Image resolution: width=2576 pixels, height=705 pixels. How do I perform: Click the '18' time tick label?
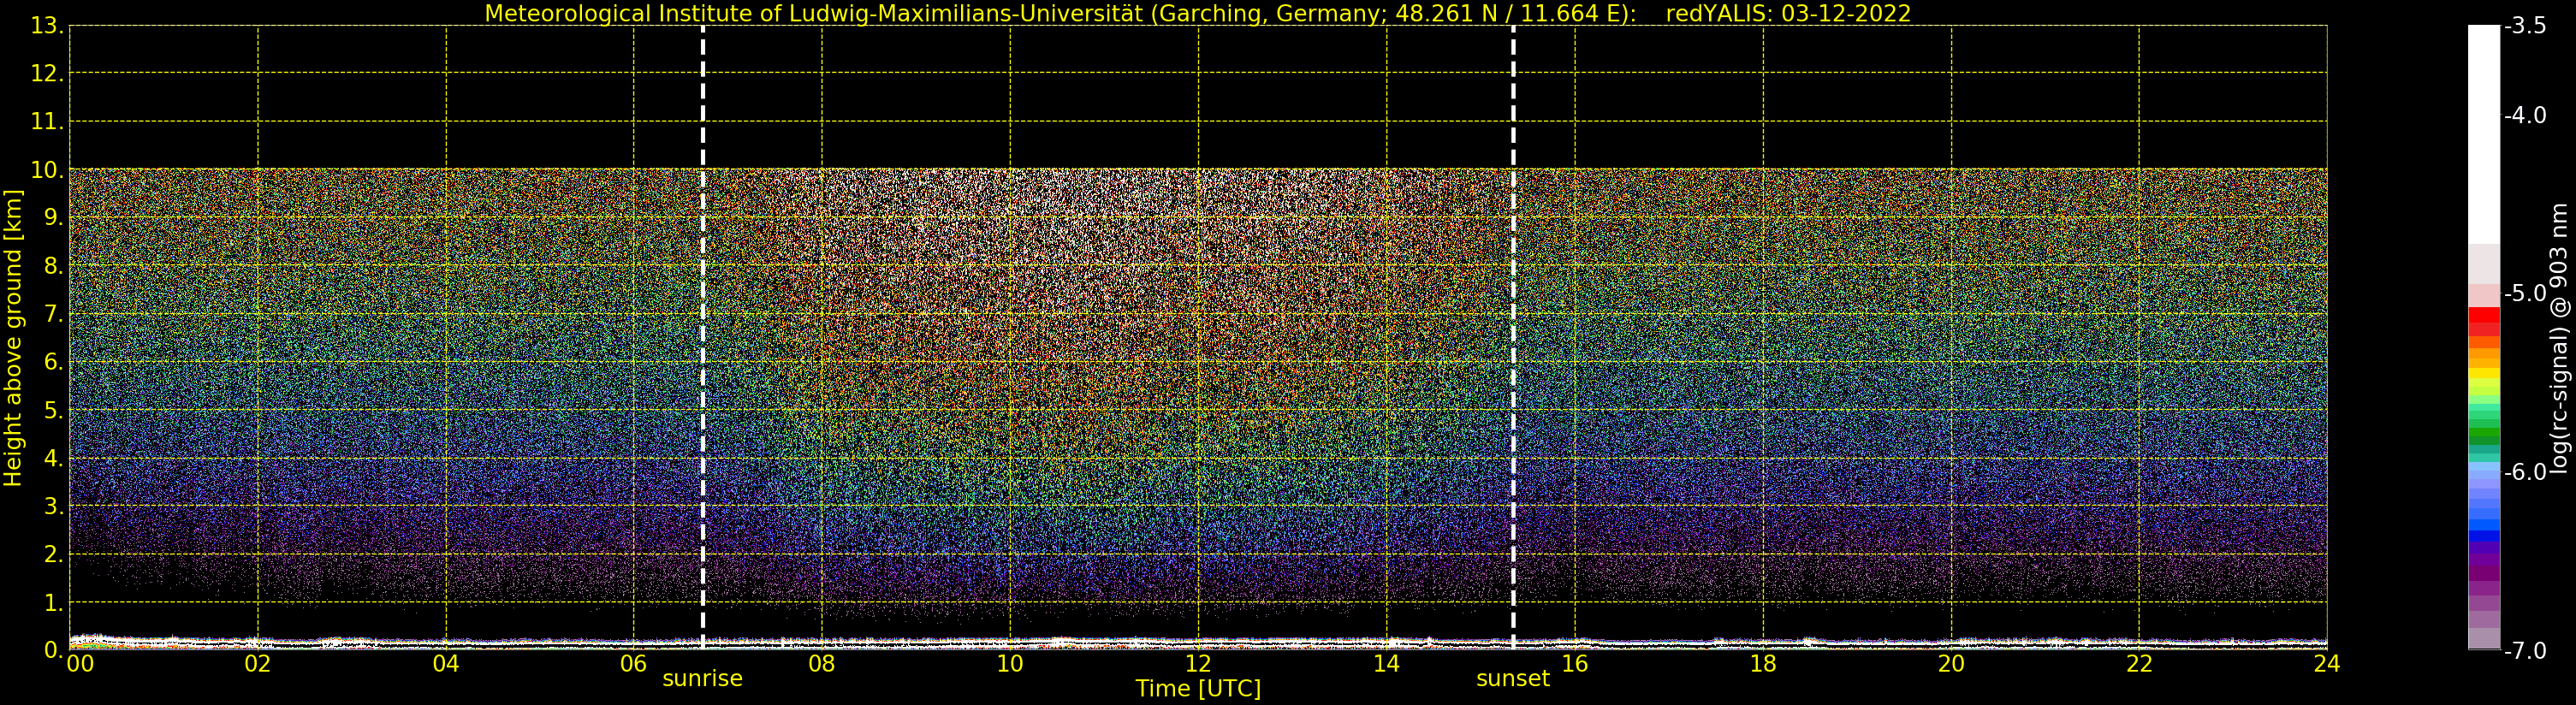[1763, 664]
